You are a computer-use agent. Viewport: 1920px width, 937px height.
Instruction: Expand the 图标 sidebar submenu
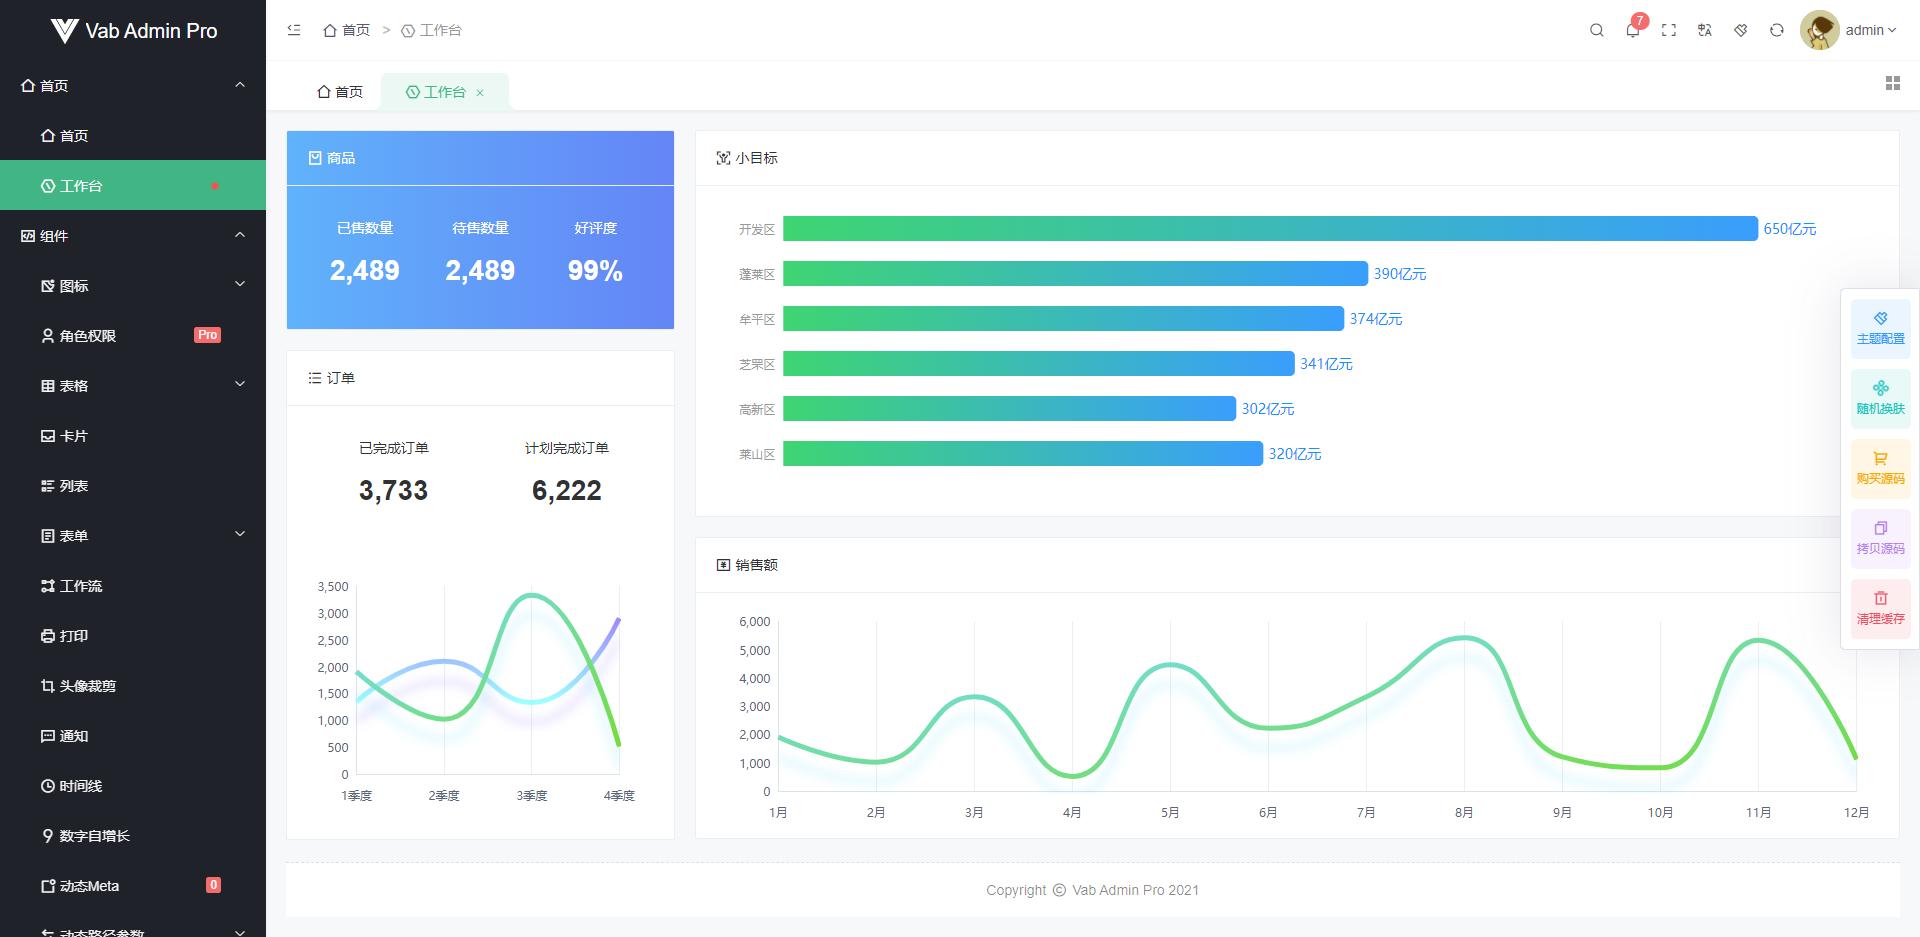coord(133,286)
